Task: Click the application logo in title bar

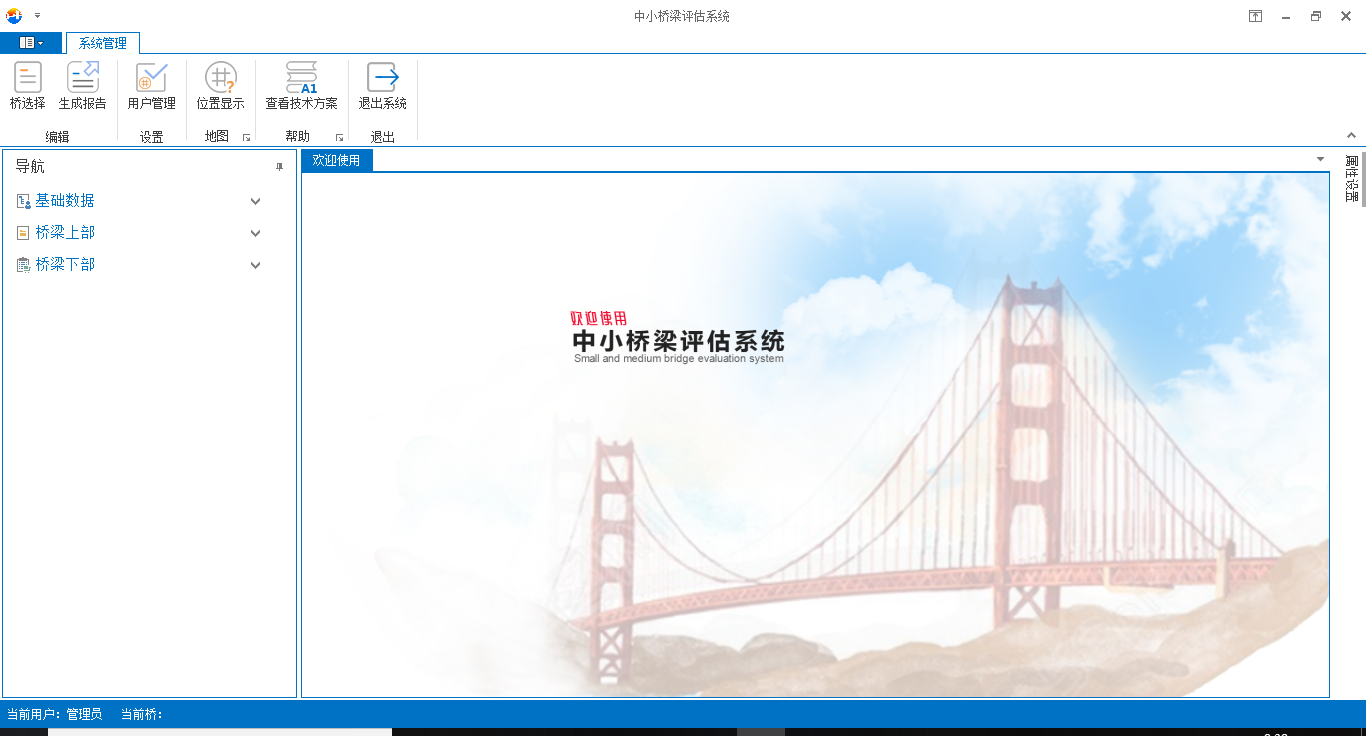Action: (14, 16)
